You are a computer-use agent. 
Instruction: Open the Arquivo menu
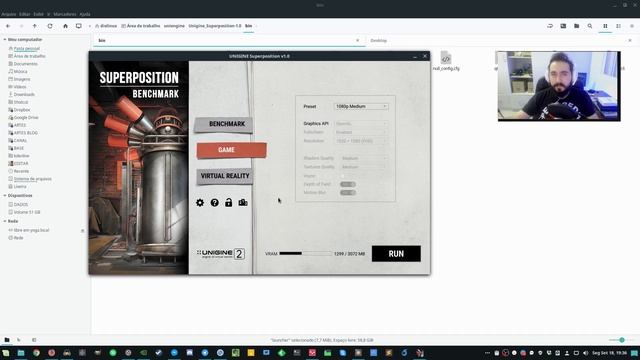[8, 14]
